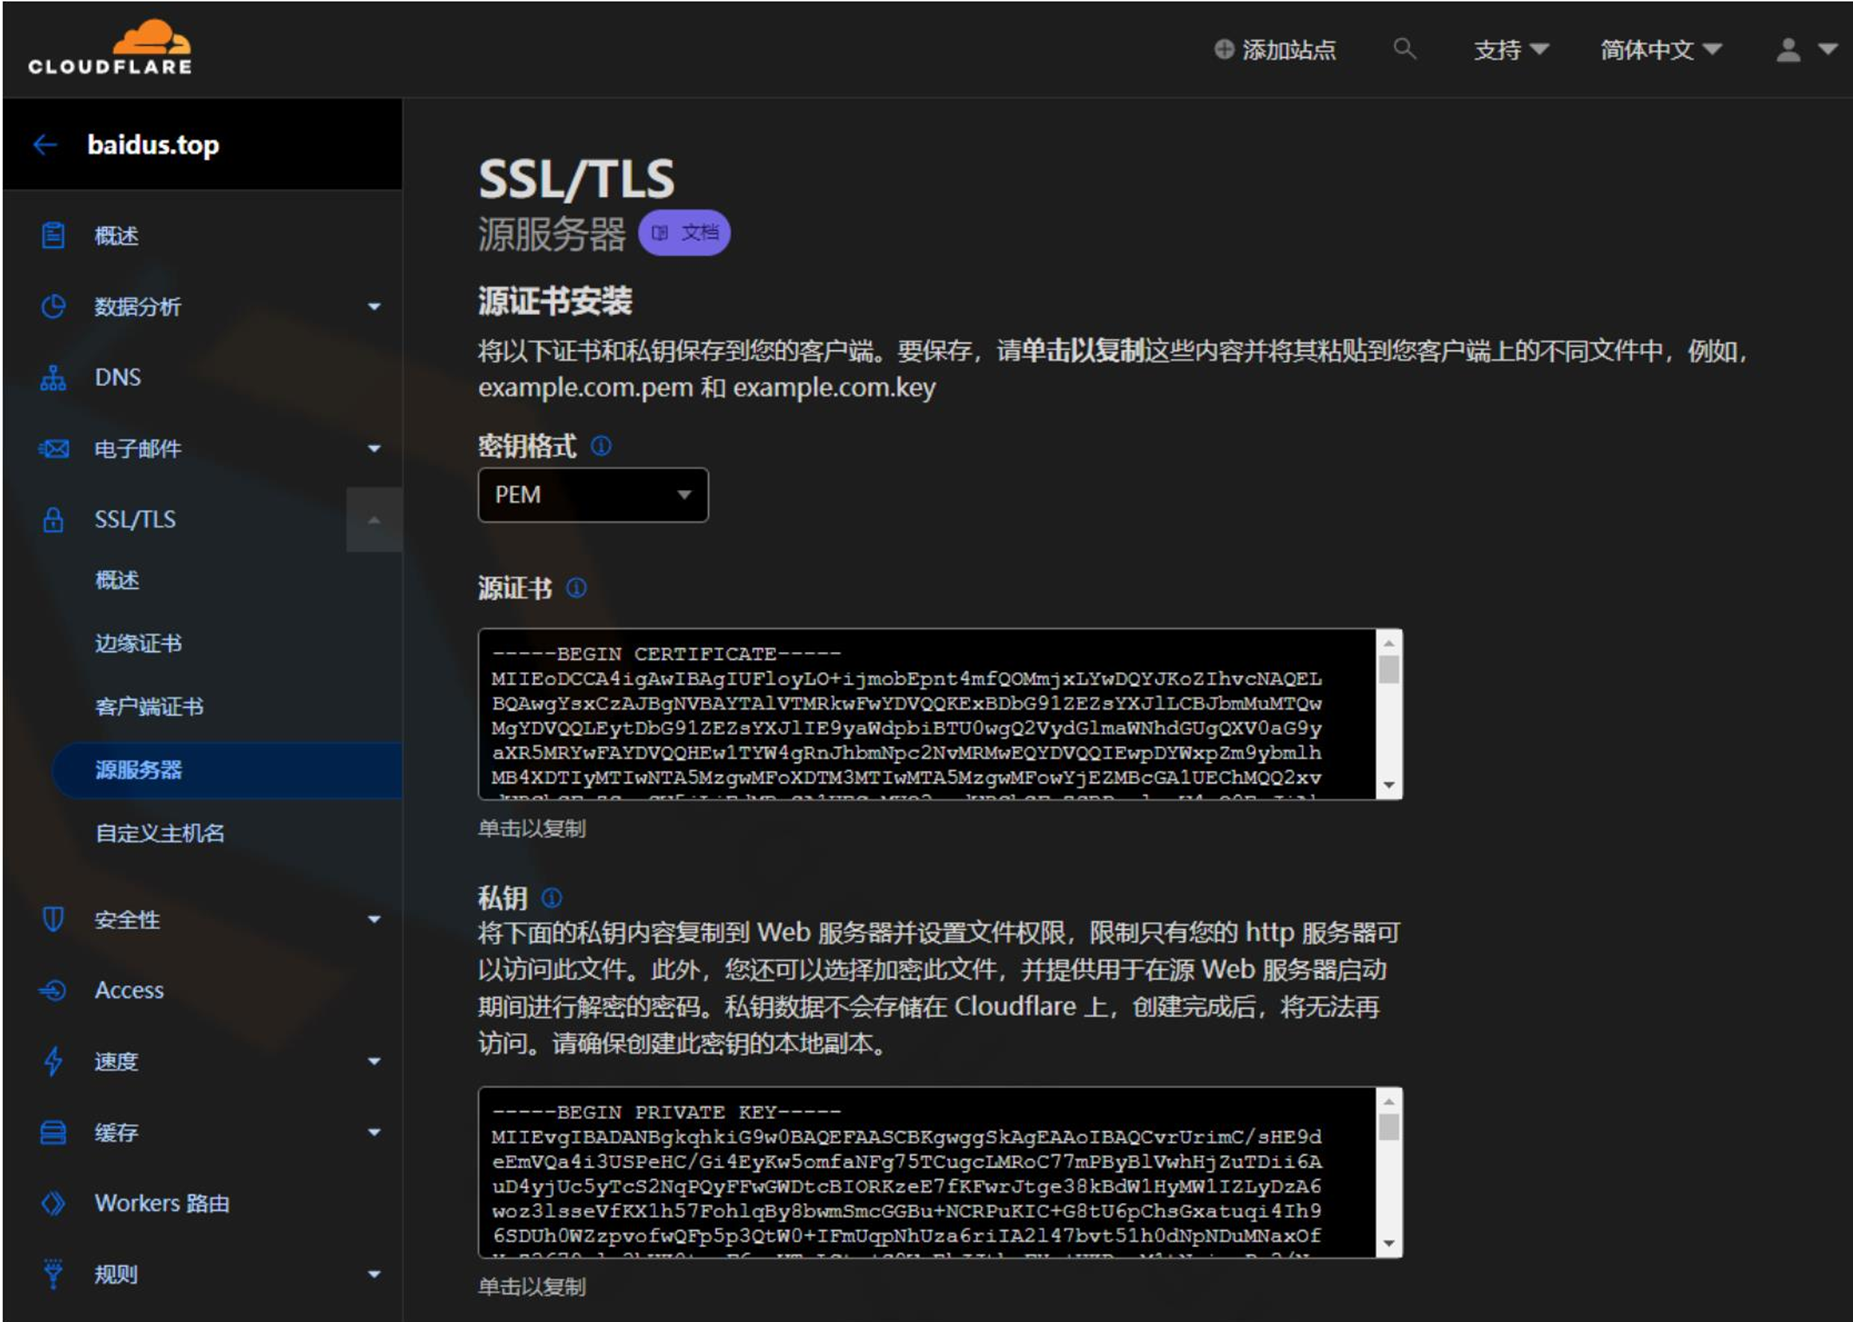Click the DNS network icon
The image size is (1853, 1322).
[x=53, y=378]
